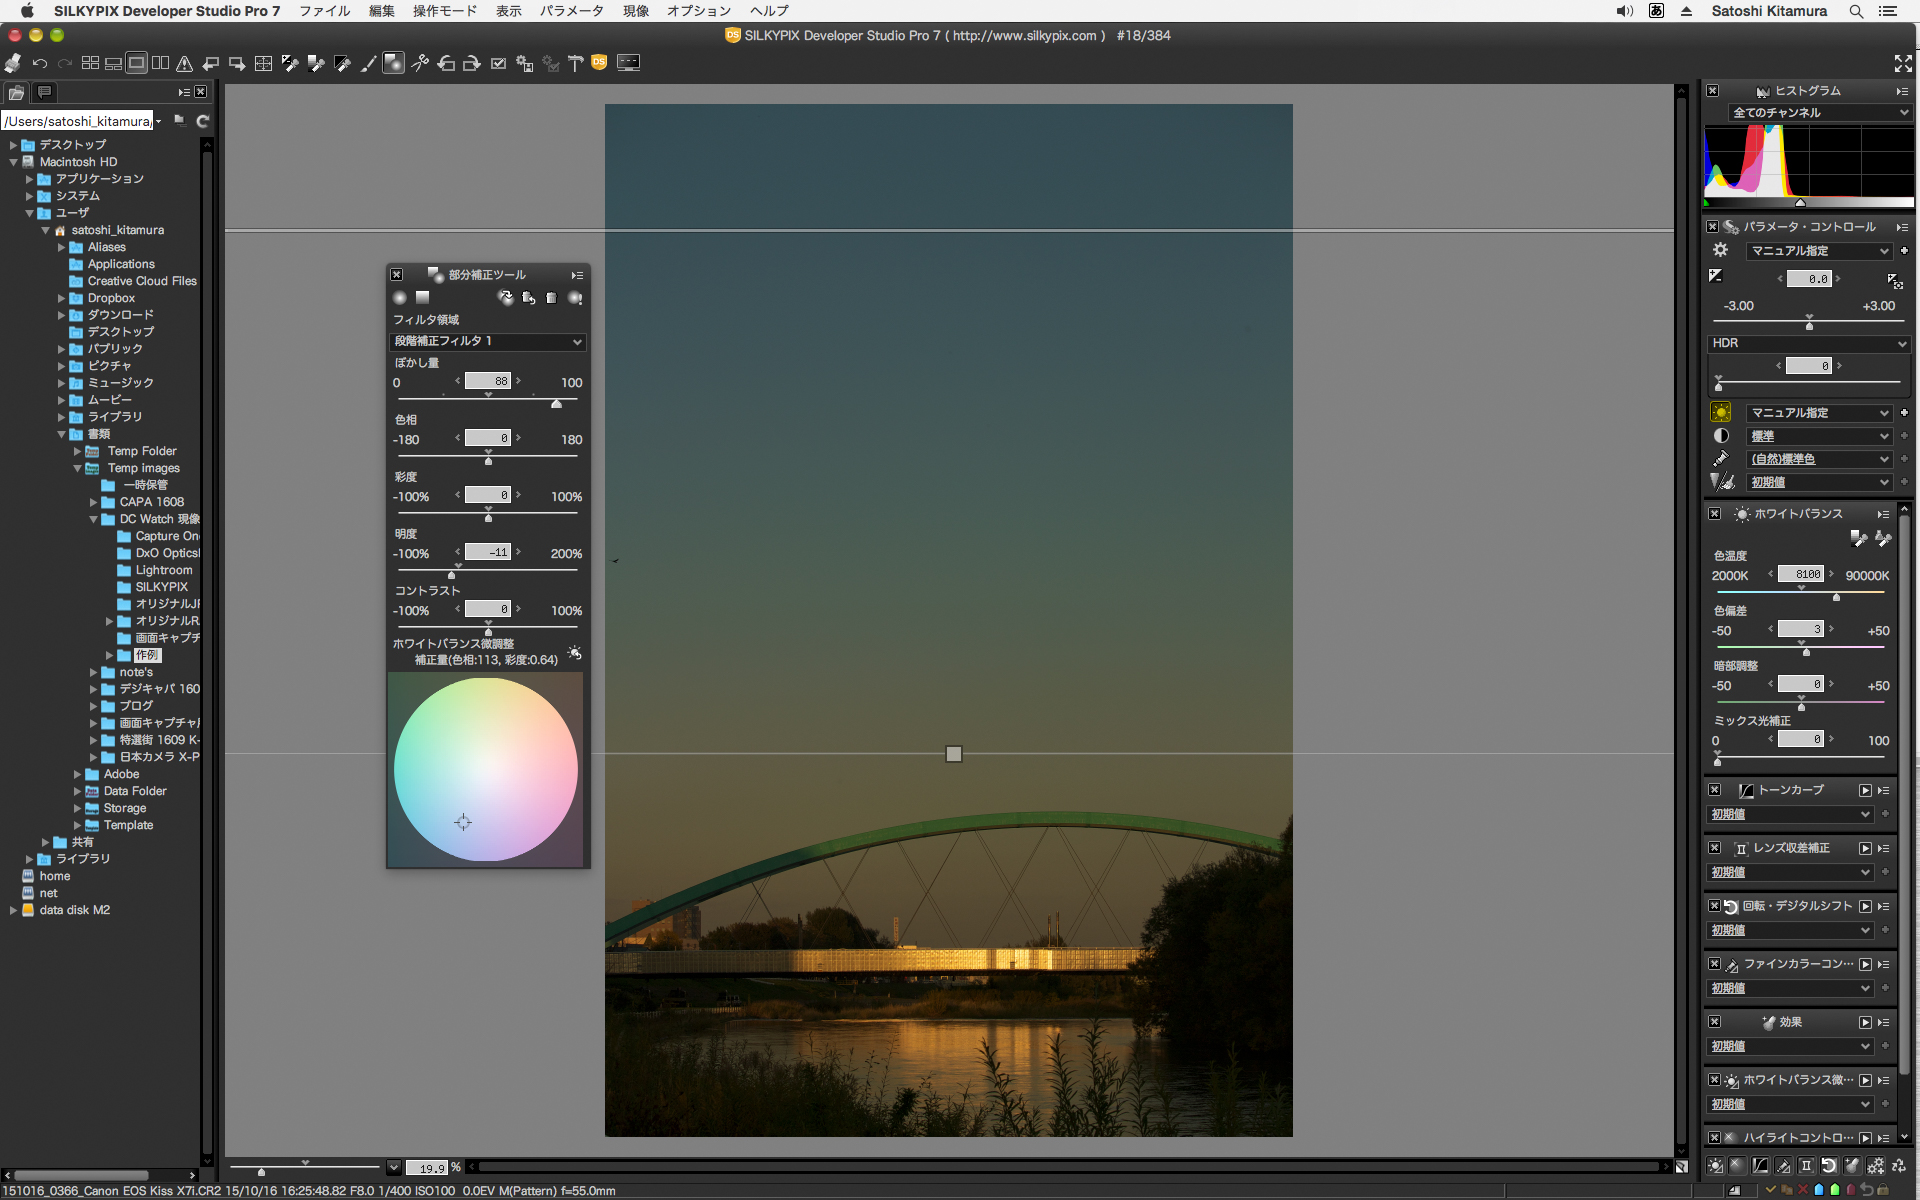Click the trash icon to delete filter region
The height and width of the screenshot is (1200, 1920).
(551, 298)
